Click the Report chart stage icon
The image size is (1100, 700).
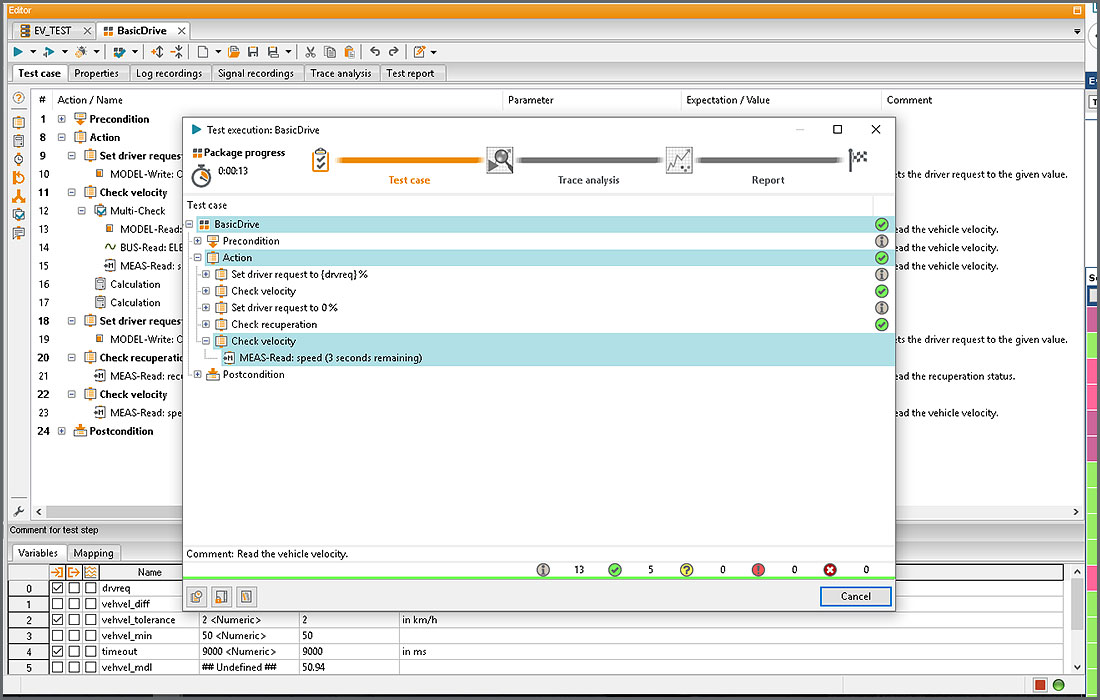[x=679, y=160]
